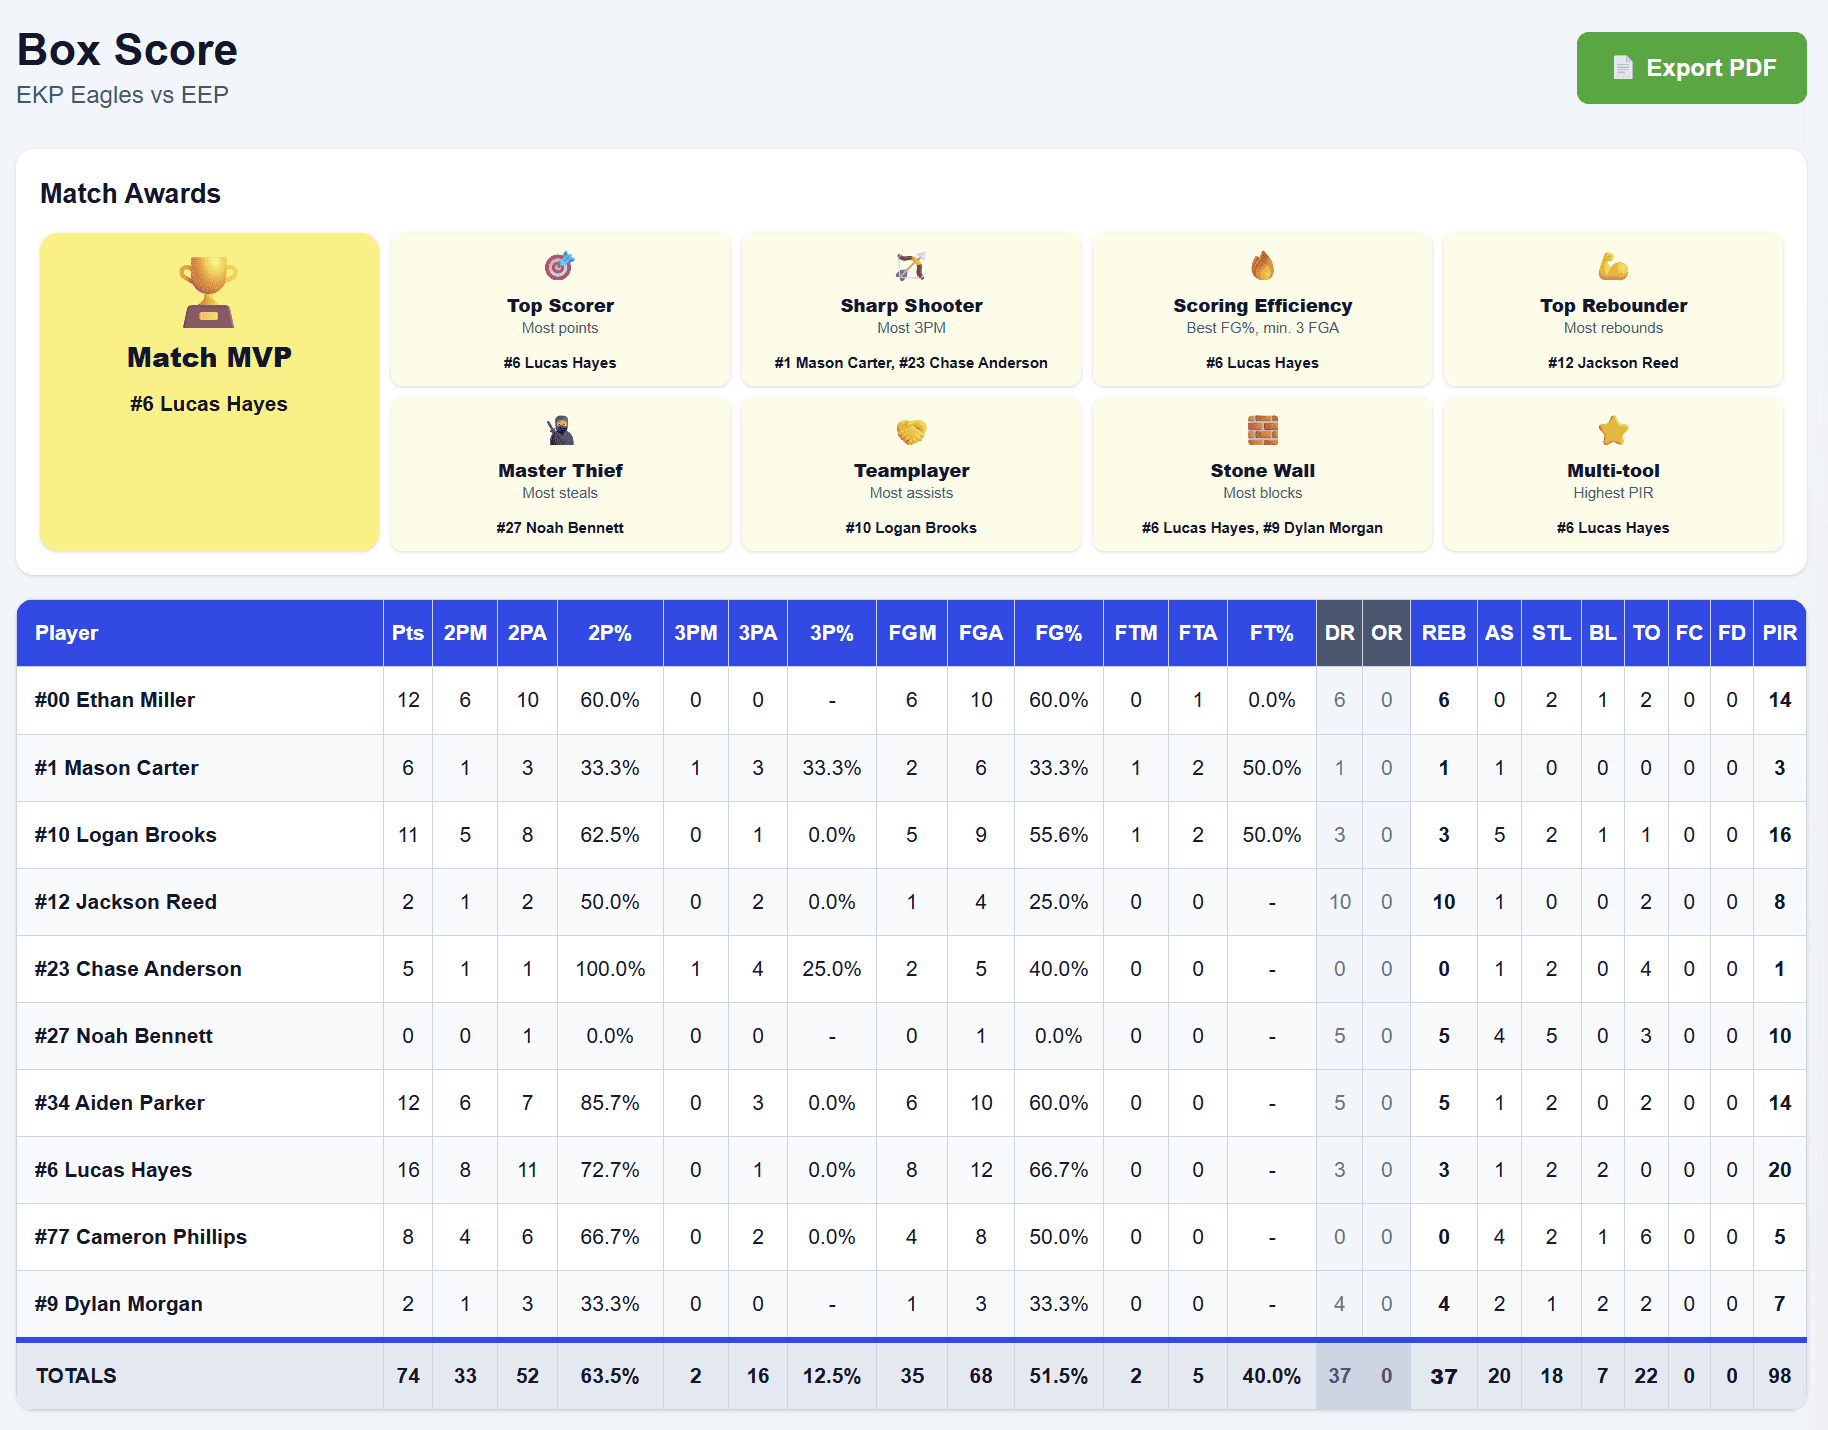Viewport: 1828px width, 1430px height.
Task: Select the Top Scorer award title
Action: (x=560, y=306)
